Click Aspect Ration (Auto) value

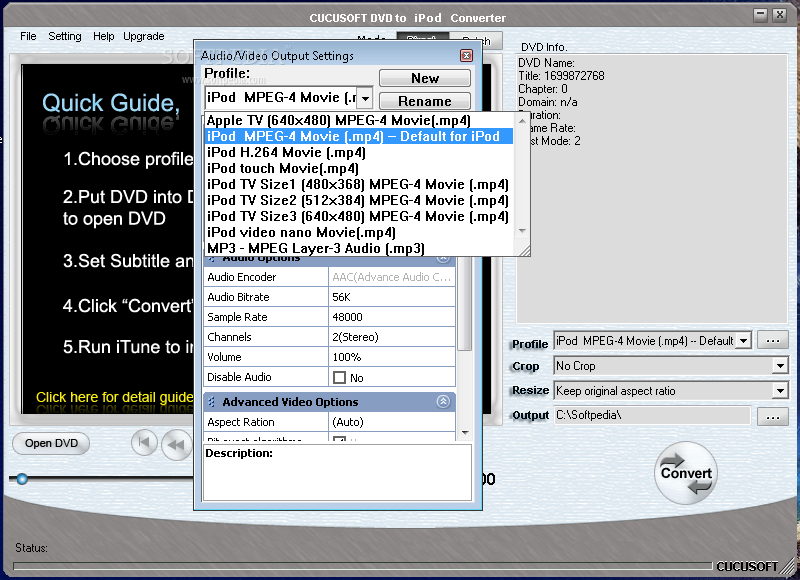click(x=391, y=422)
